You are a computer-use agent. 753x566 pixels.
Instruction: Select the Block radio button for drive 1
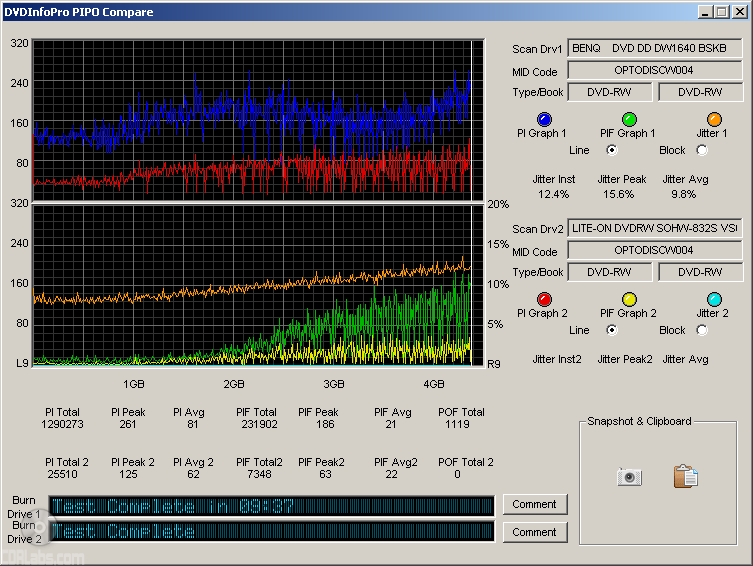point(702,150)
